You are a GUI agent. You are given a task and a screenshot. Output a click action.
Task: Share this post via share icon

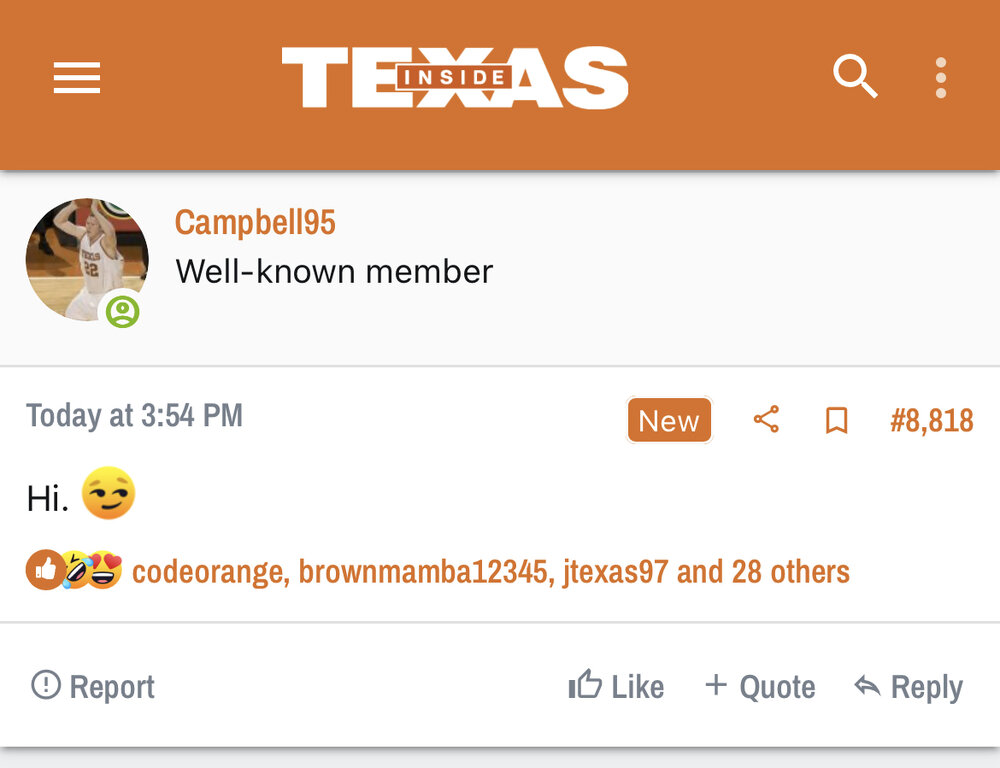[x=766, y=420]
